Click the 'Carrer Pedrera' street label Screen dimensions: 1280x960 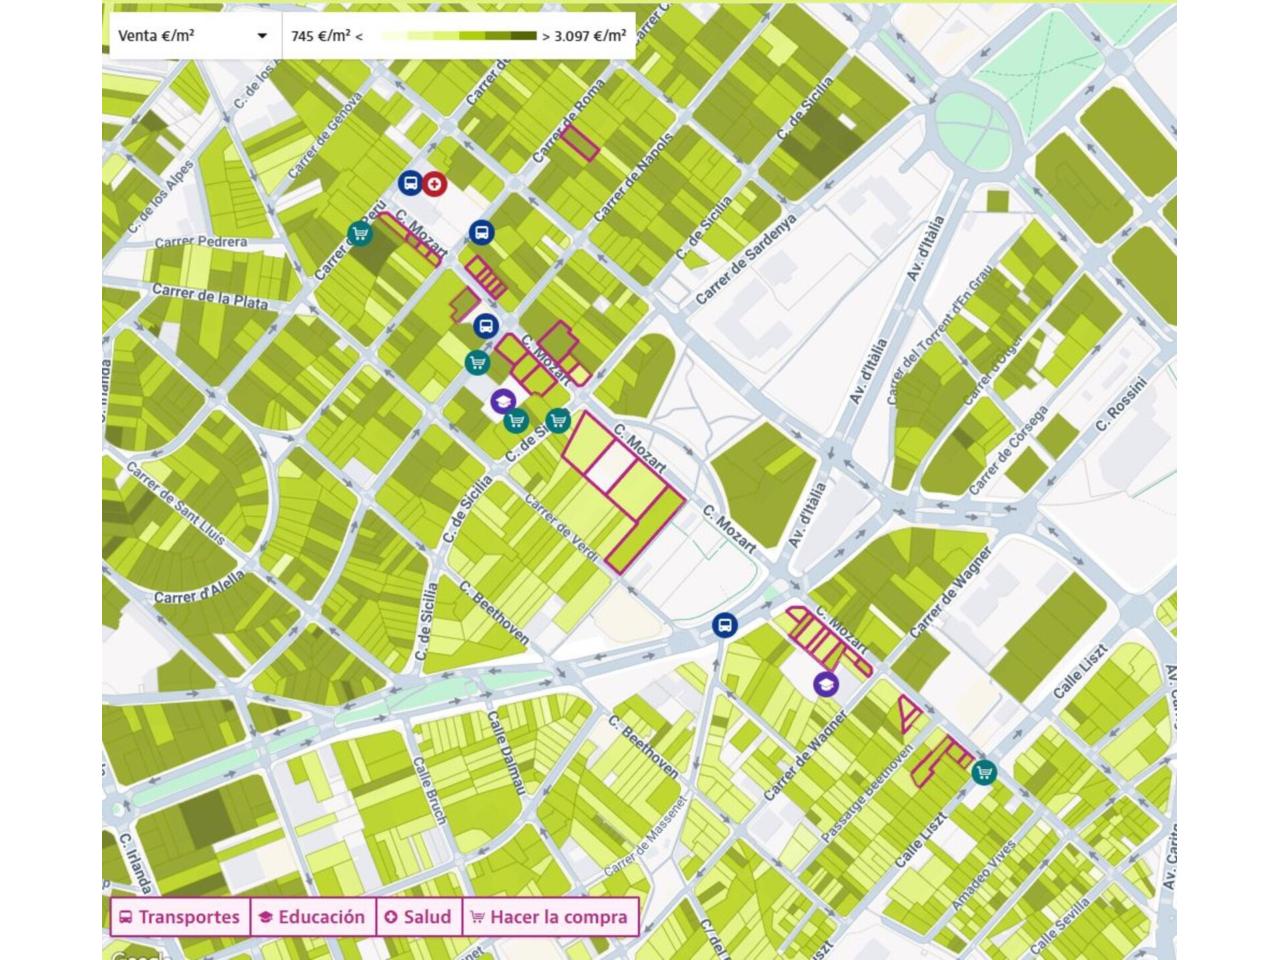tap(200, 243)
